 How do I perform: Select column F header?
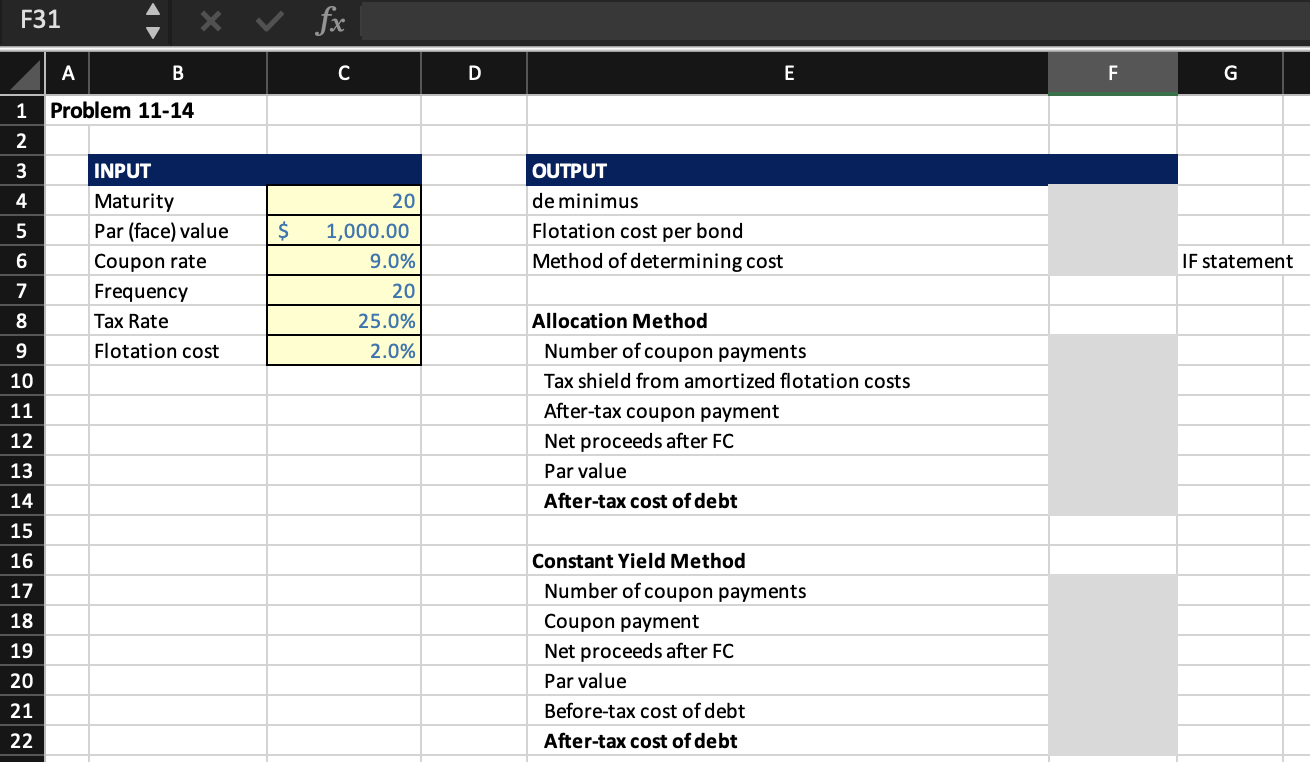1112,72
